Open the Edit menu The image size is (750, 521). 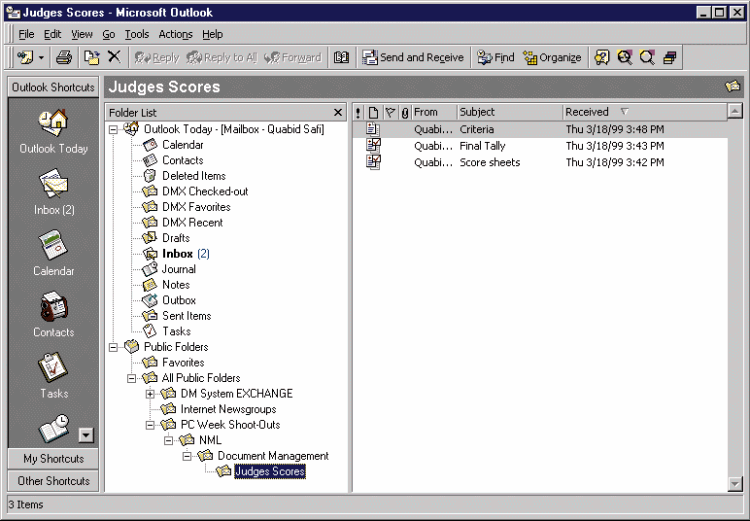point(52,34)
